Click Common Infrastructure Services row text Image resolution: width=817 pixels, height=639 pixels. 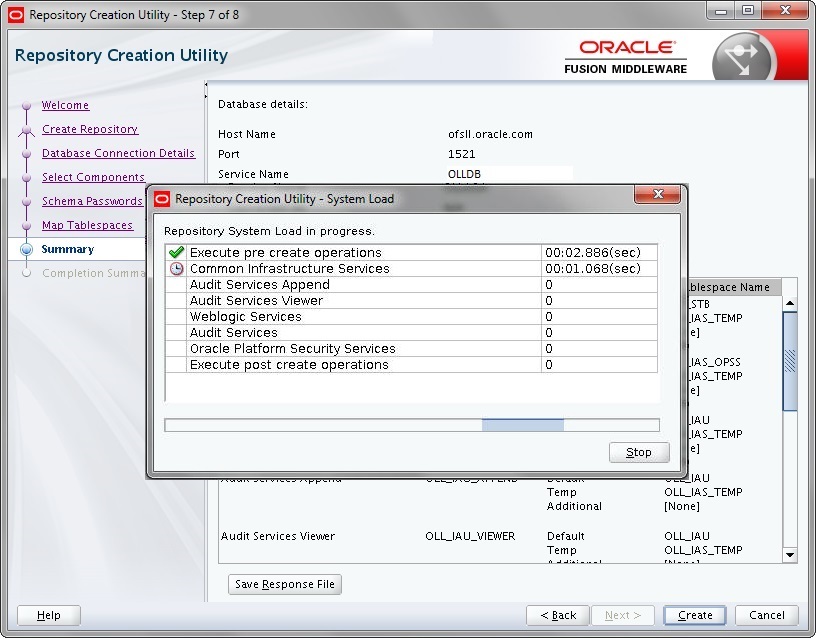click(x=290, y=268)
